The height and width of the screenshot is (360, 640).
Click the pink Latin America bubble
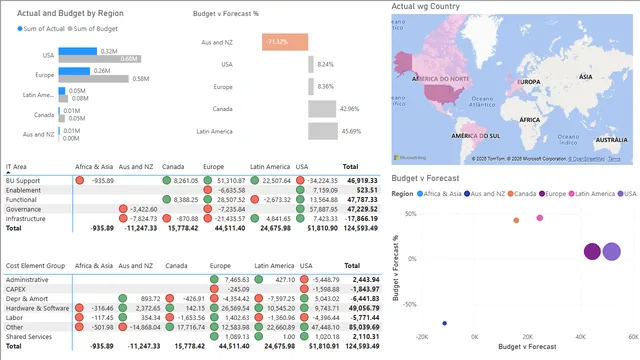tap(540, 218)
